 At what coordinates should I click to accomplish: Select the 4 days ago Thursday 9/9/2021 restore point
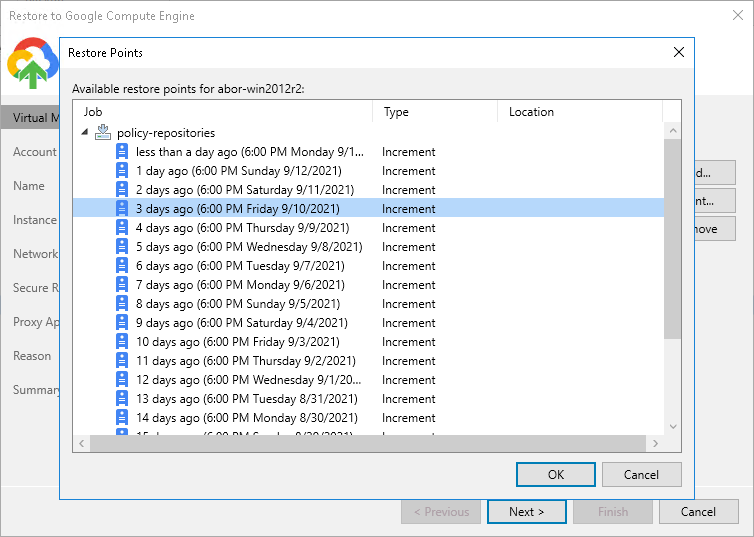click(x=246, y=228)
